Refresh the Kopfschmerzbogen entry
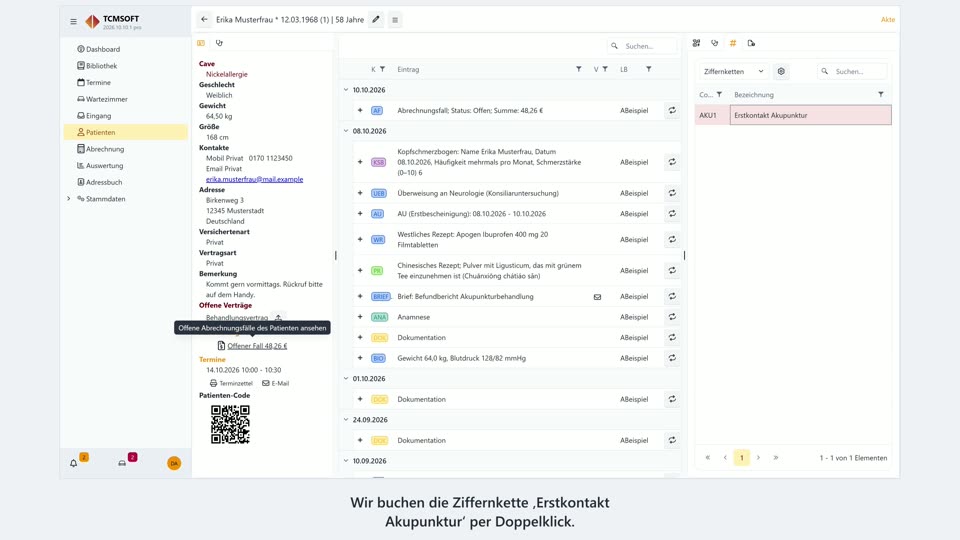Viewport: 960px width, 540px height. click(672, 162)
